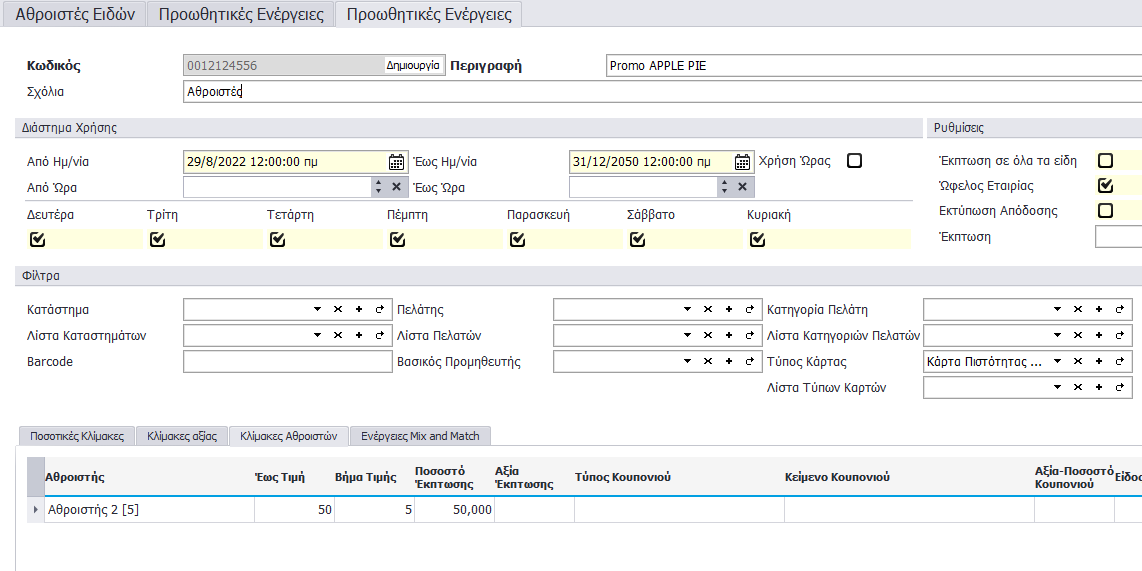Viewport: 1142px width, 571px height.
Task: Open the Λίστα Τύπων Καρτών dropdown
Action: 1056,388
